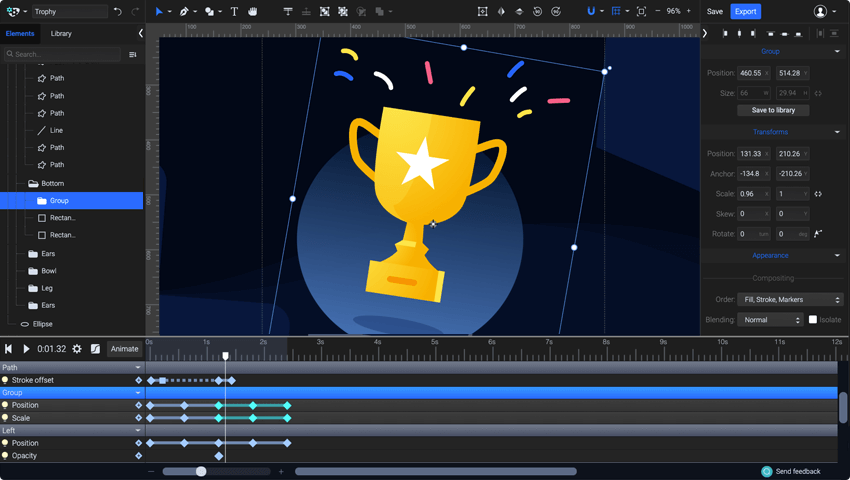The image size is (850, 480).
Task: Select the Bowl folder in elements tree
Action: (49, 271)
